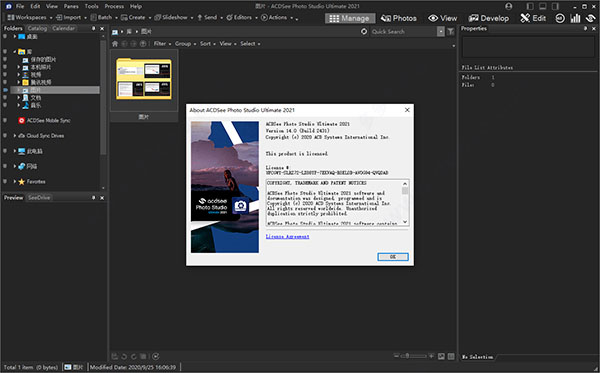Open the Tools menu
Image resolution: width=600 pixels, height=373 pixels.
91,6
